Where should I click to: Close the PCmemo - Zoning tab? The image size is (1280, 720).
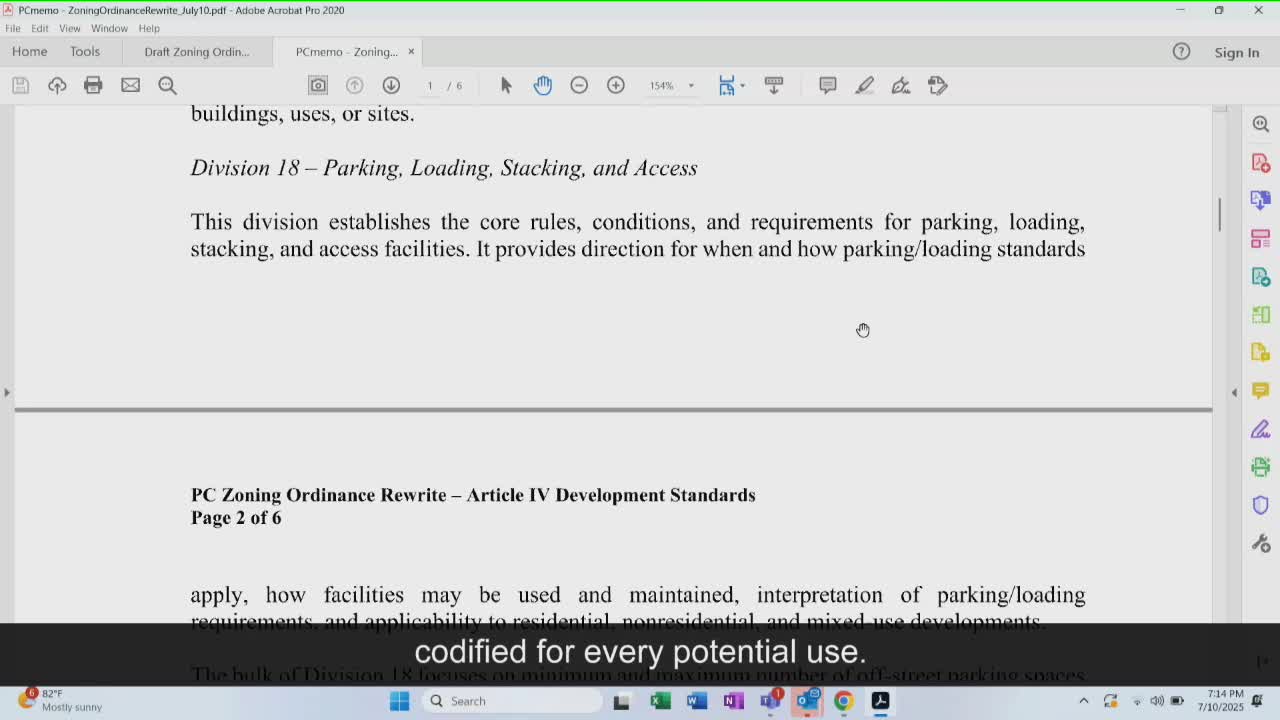411,52
